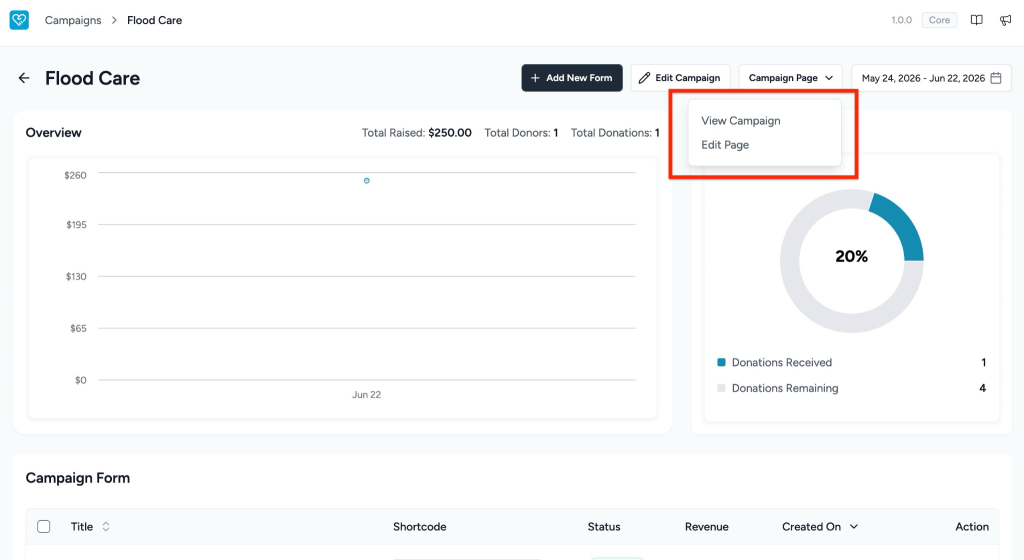
Task: Go back using the left arrow icon
Action: 24,78
